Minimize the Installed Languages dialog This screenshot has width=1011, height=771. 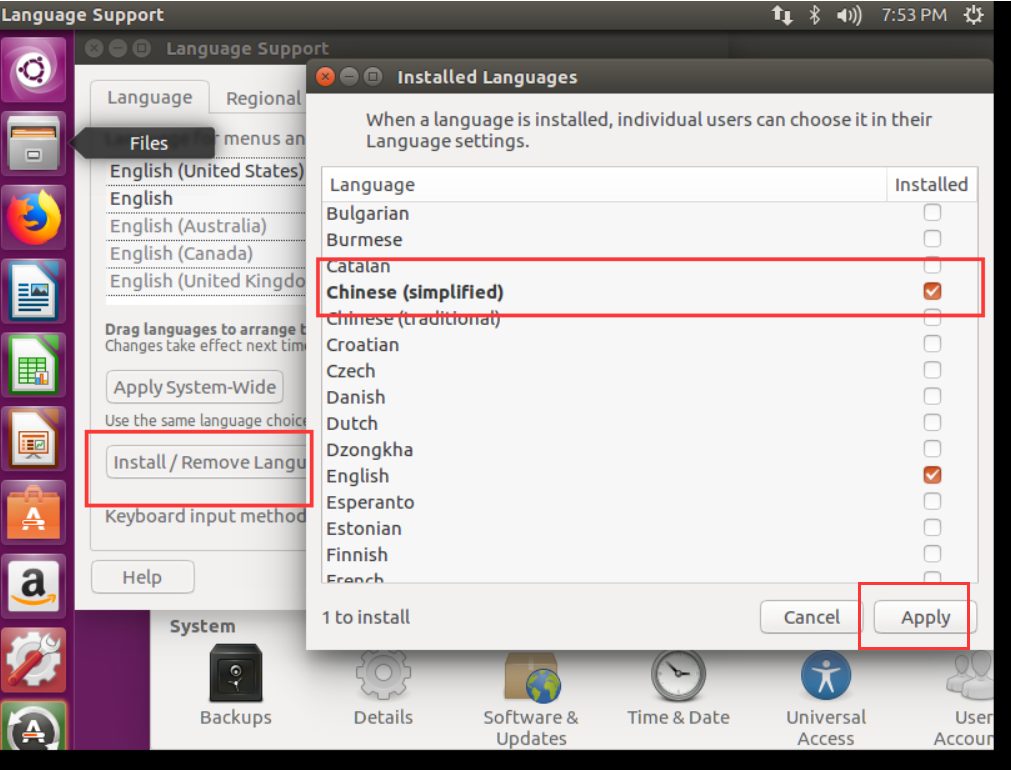pos(349,77)
